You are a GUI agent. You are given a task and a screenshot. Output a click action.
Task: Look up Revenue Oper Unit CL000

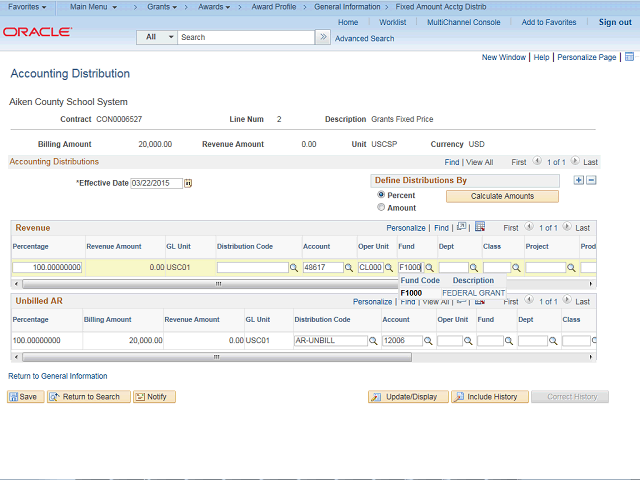click(389, 268)
